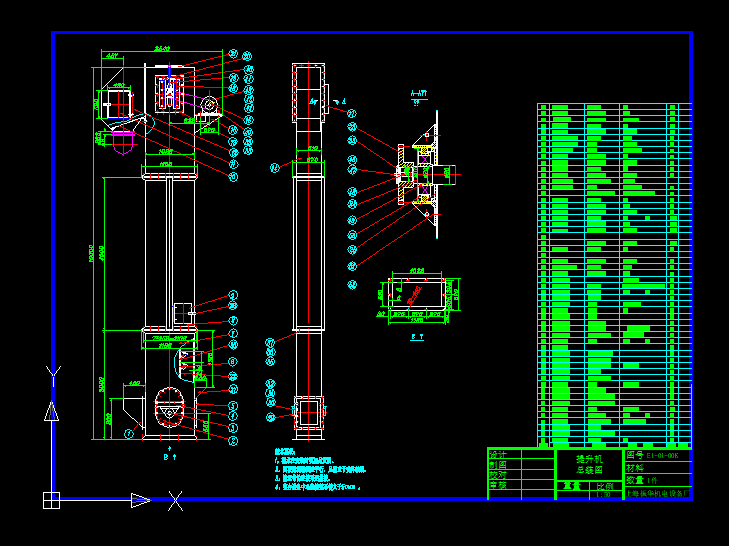Select the 'B' view label under flange view
The height and width of the screenshot is (546, 729).
417,336
